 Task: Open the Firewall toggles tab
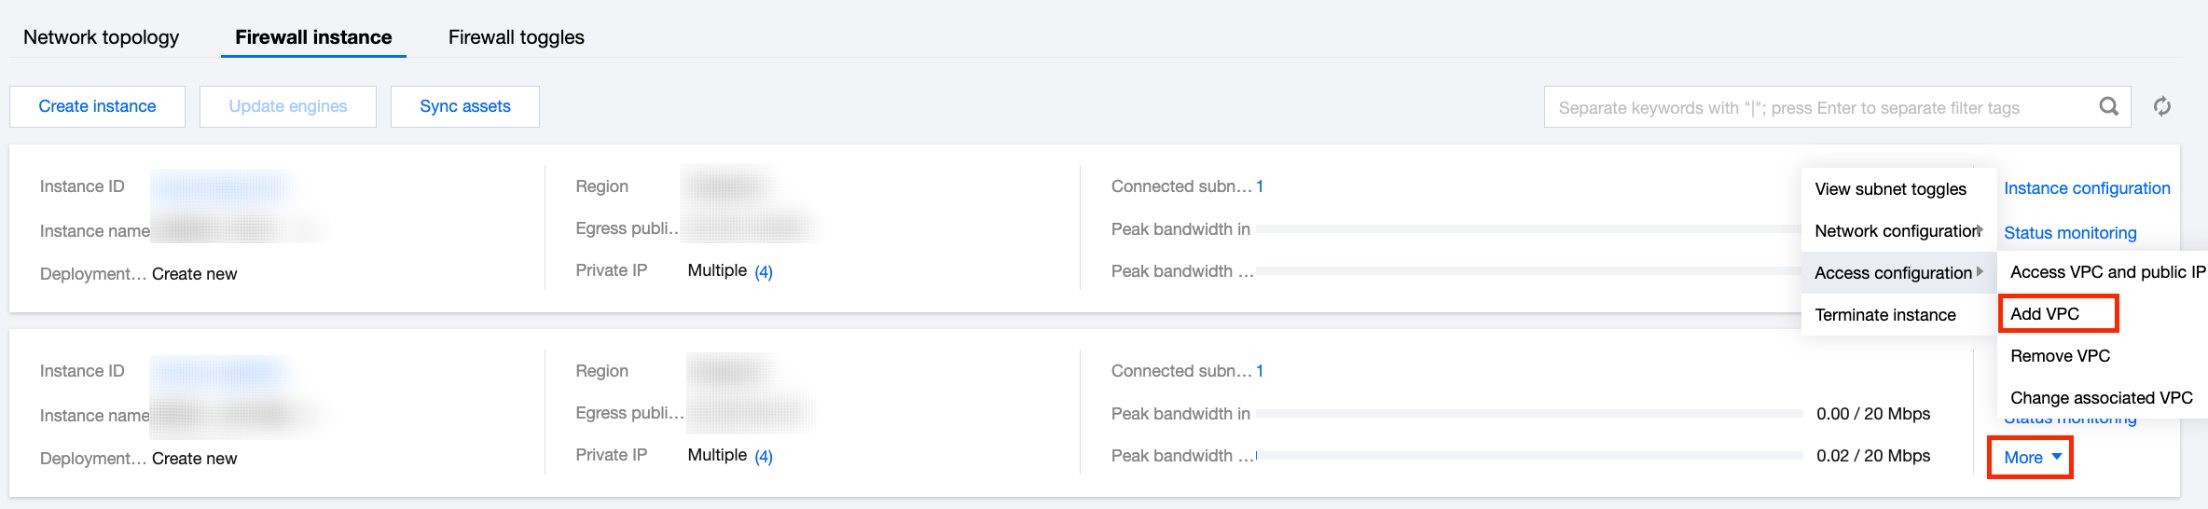click(516, 37)
